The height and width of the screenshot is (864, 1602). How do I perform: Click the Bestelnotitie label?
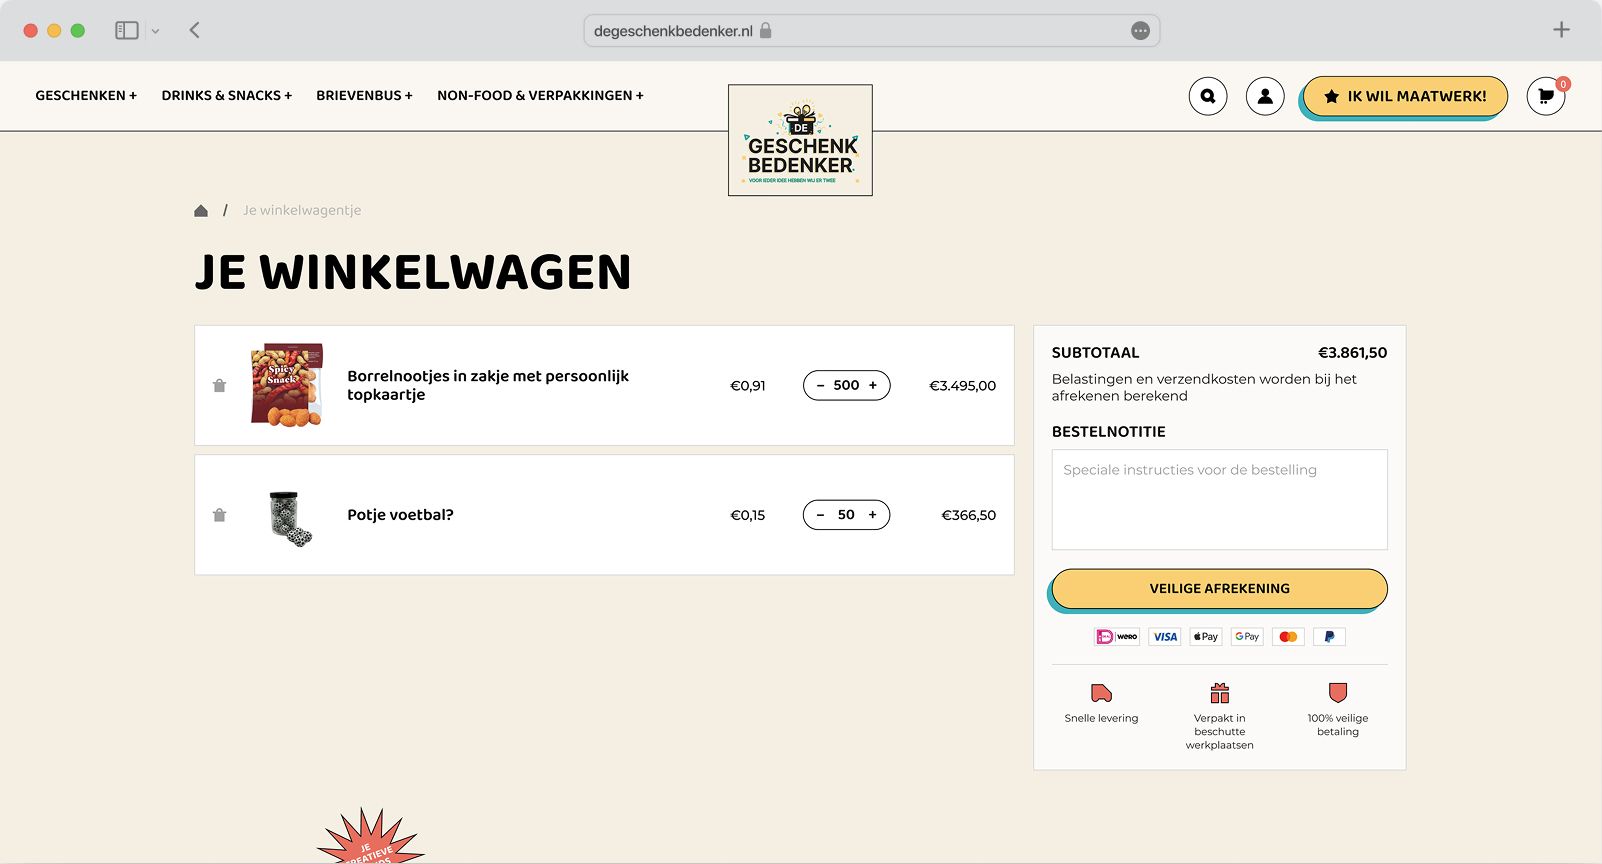point(1109,432)
